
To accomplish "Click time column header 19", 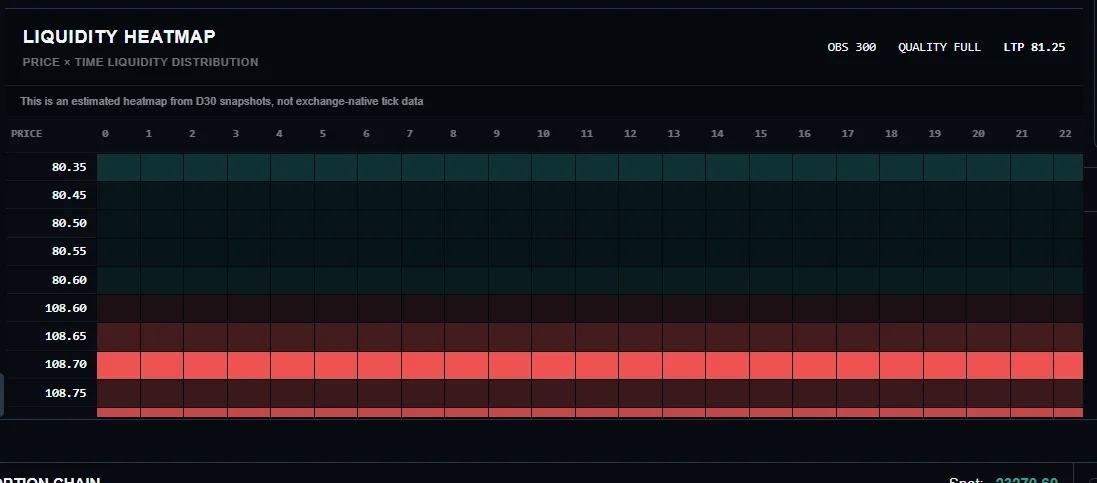I will [935, 134].
